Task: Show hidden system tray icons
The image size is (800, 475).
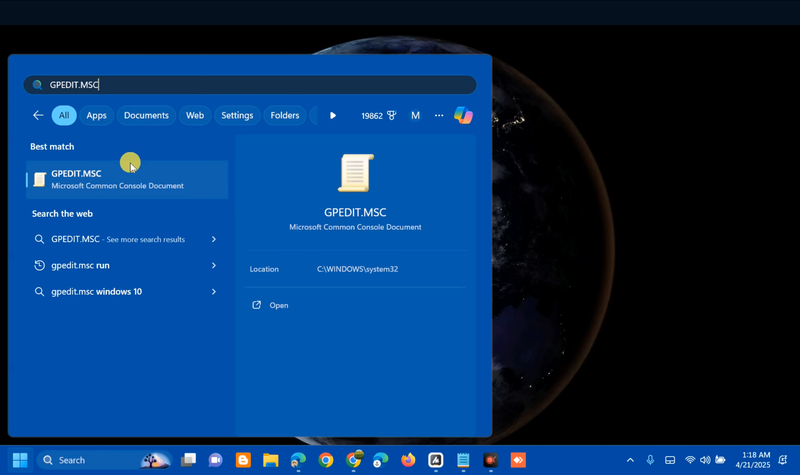Action: (631, 460)
